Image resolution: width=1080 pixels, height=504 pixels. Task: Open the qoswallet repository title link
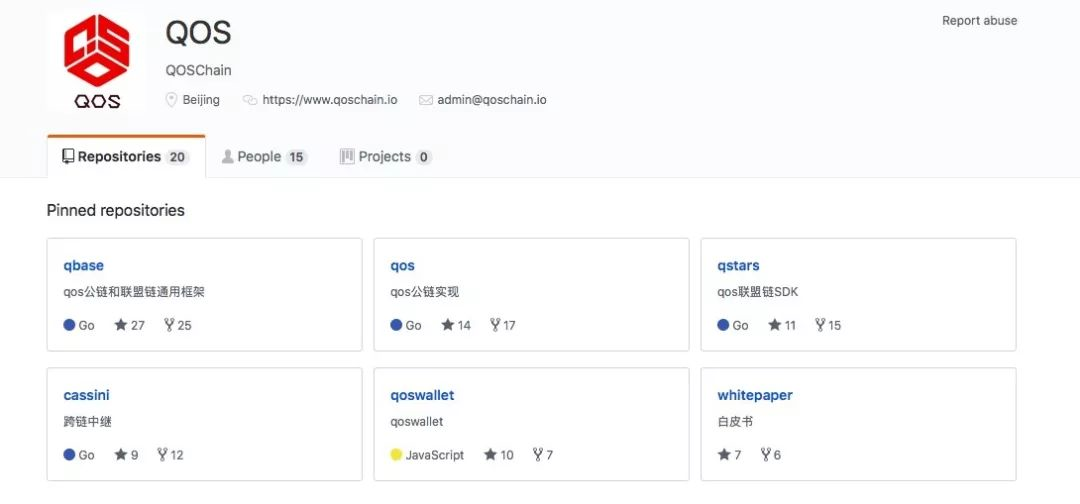tap(422, 395)
